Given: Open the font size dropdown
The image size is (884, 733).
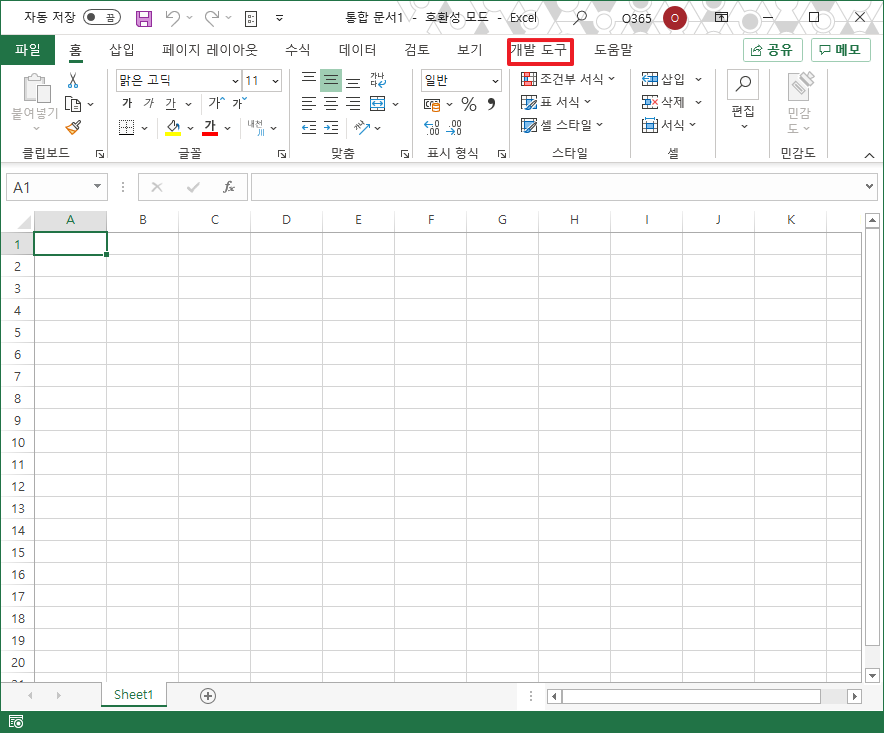Looking at the screenshot, I should pyautogui.click(x=275, y=81).
